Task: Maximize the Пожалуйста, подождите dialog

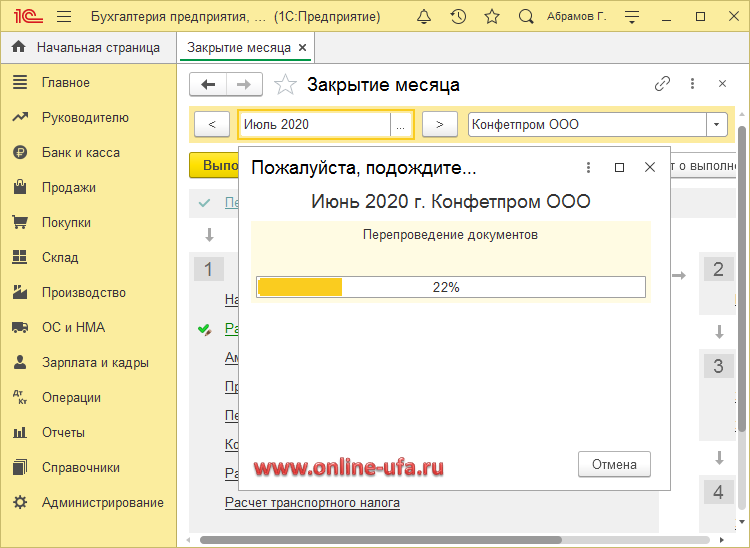Action: [x=619, y=167]
